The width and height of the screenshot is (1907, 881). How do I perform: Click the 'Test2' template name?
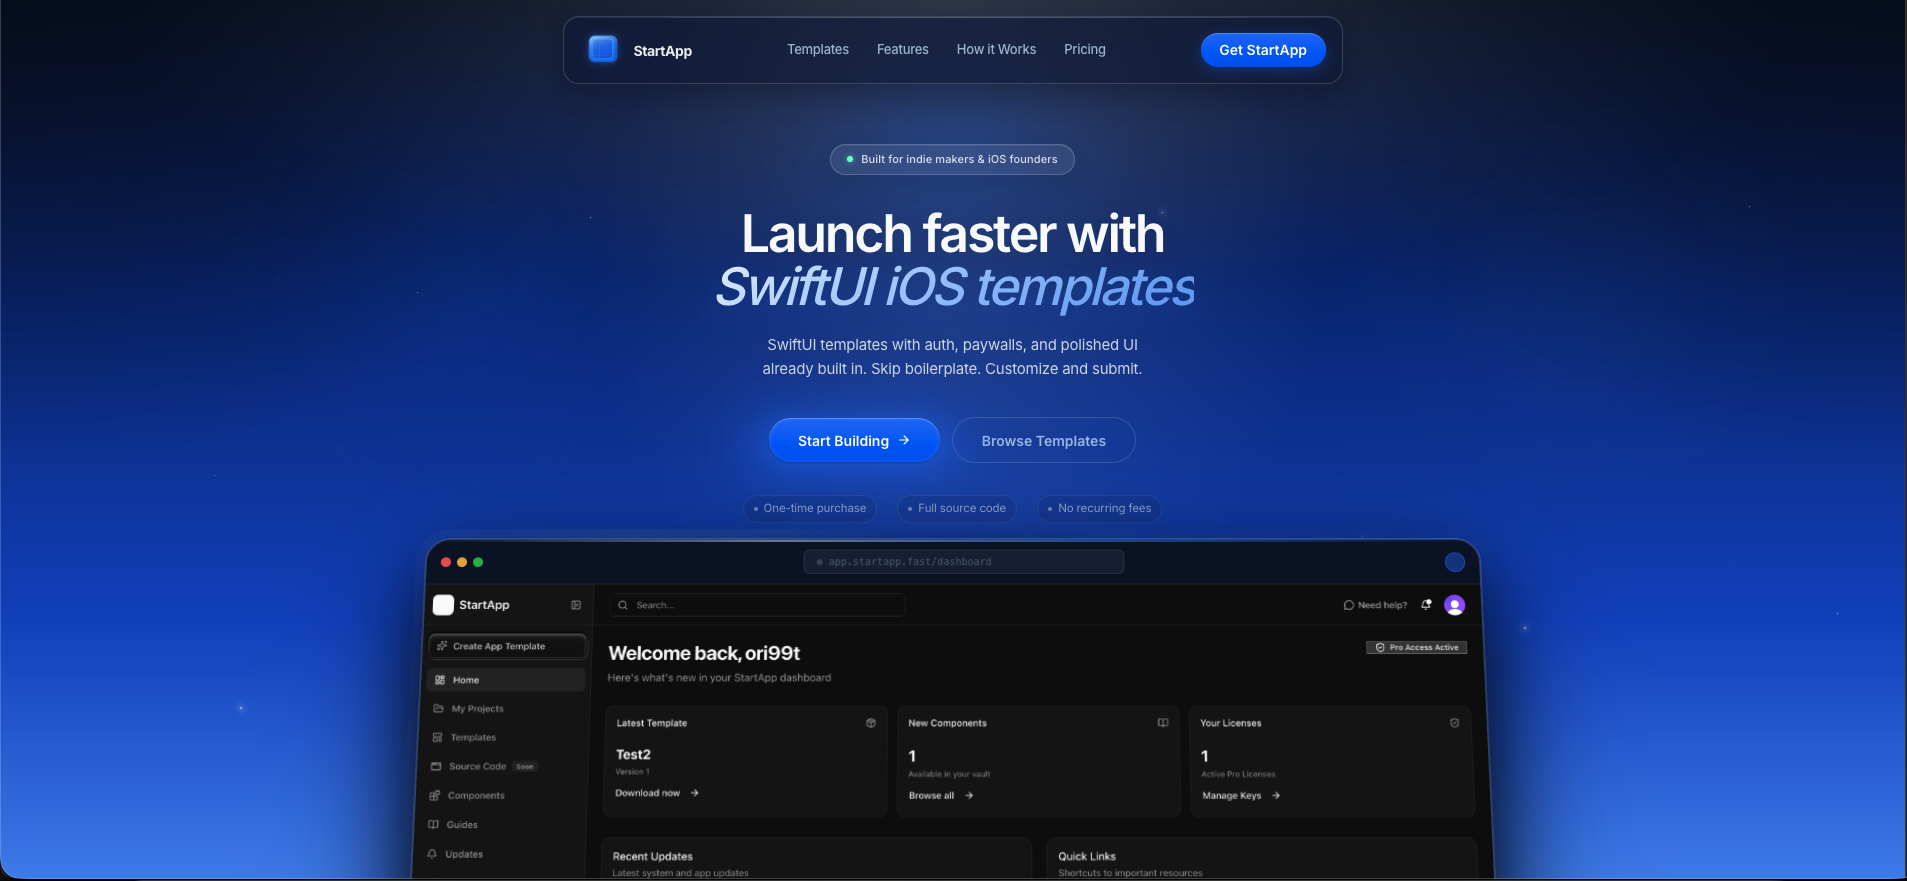tap(633, 755)
